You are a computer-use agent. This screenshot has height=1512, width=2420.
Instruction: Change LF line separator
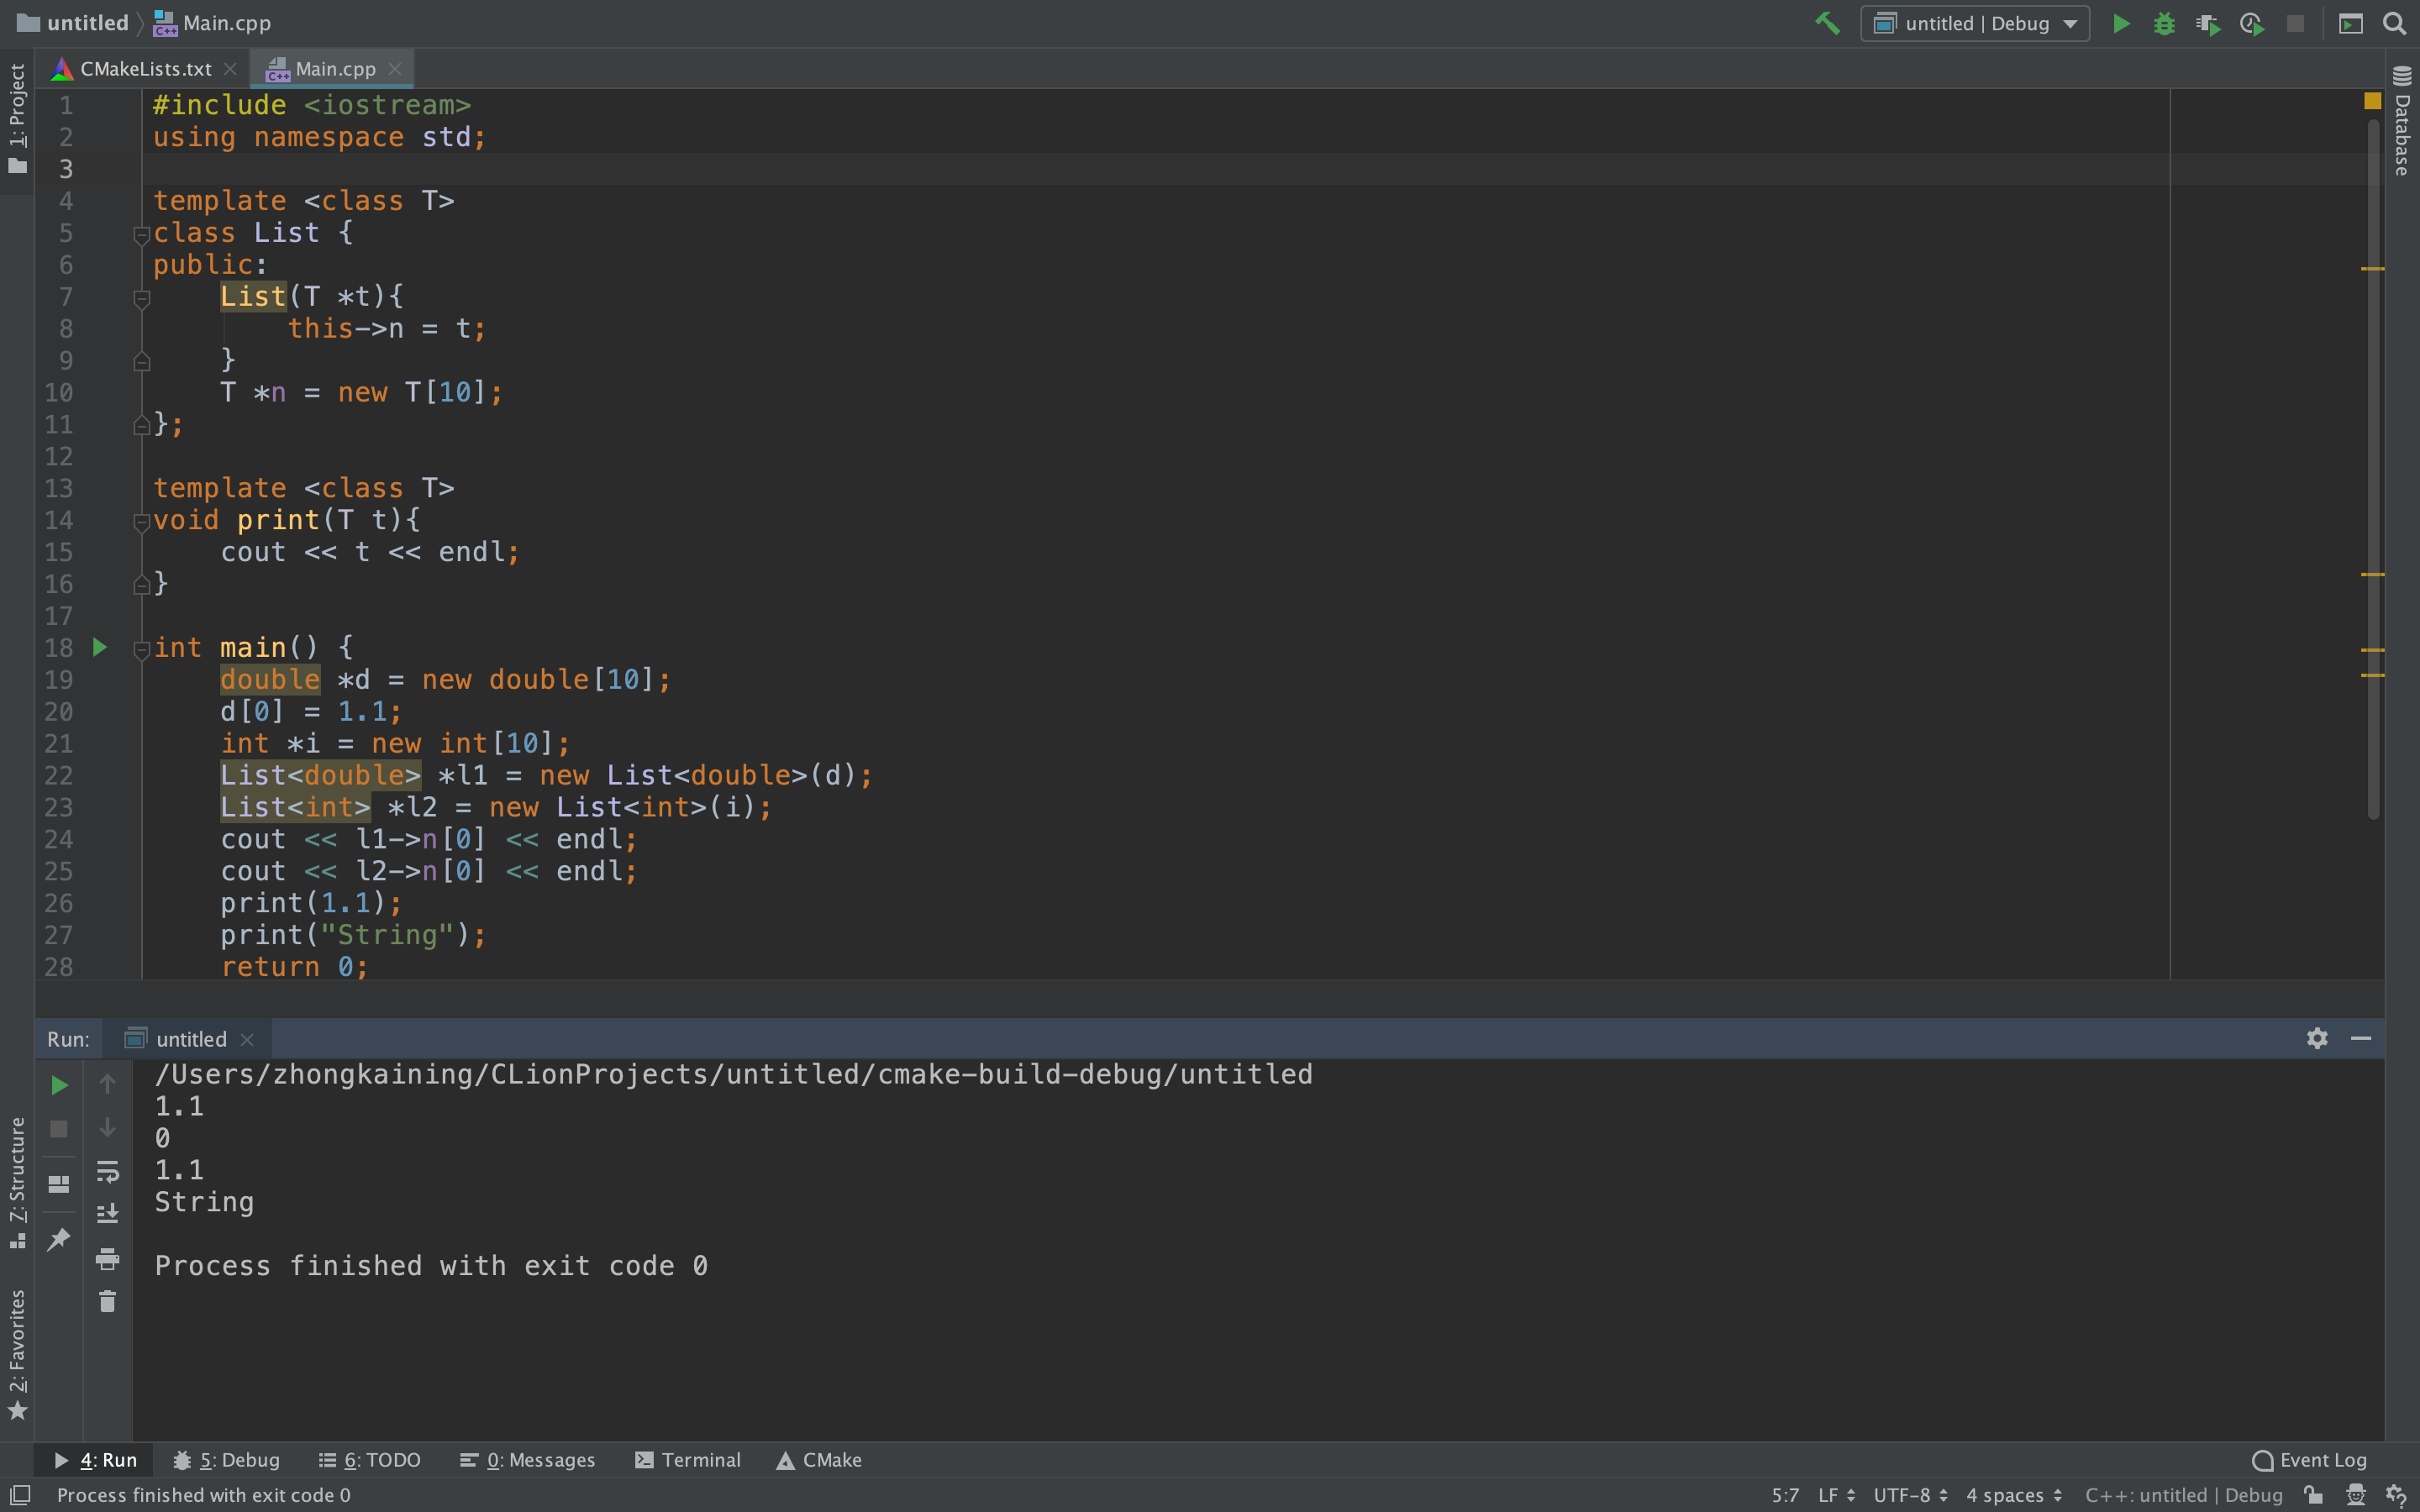pyautogui.click(x=1836, y=1495)
